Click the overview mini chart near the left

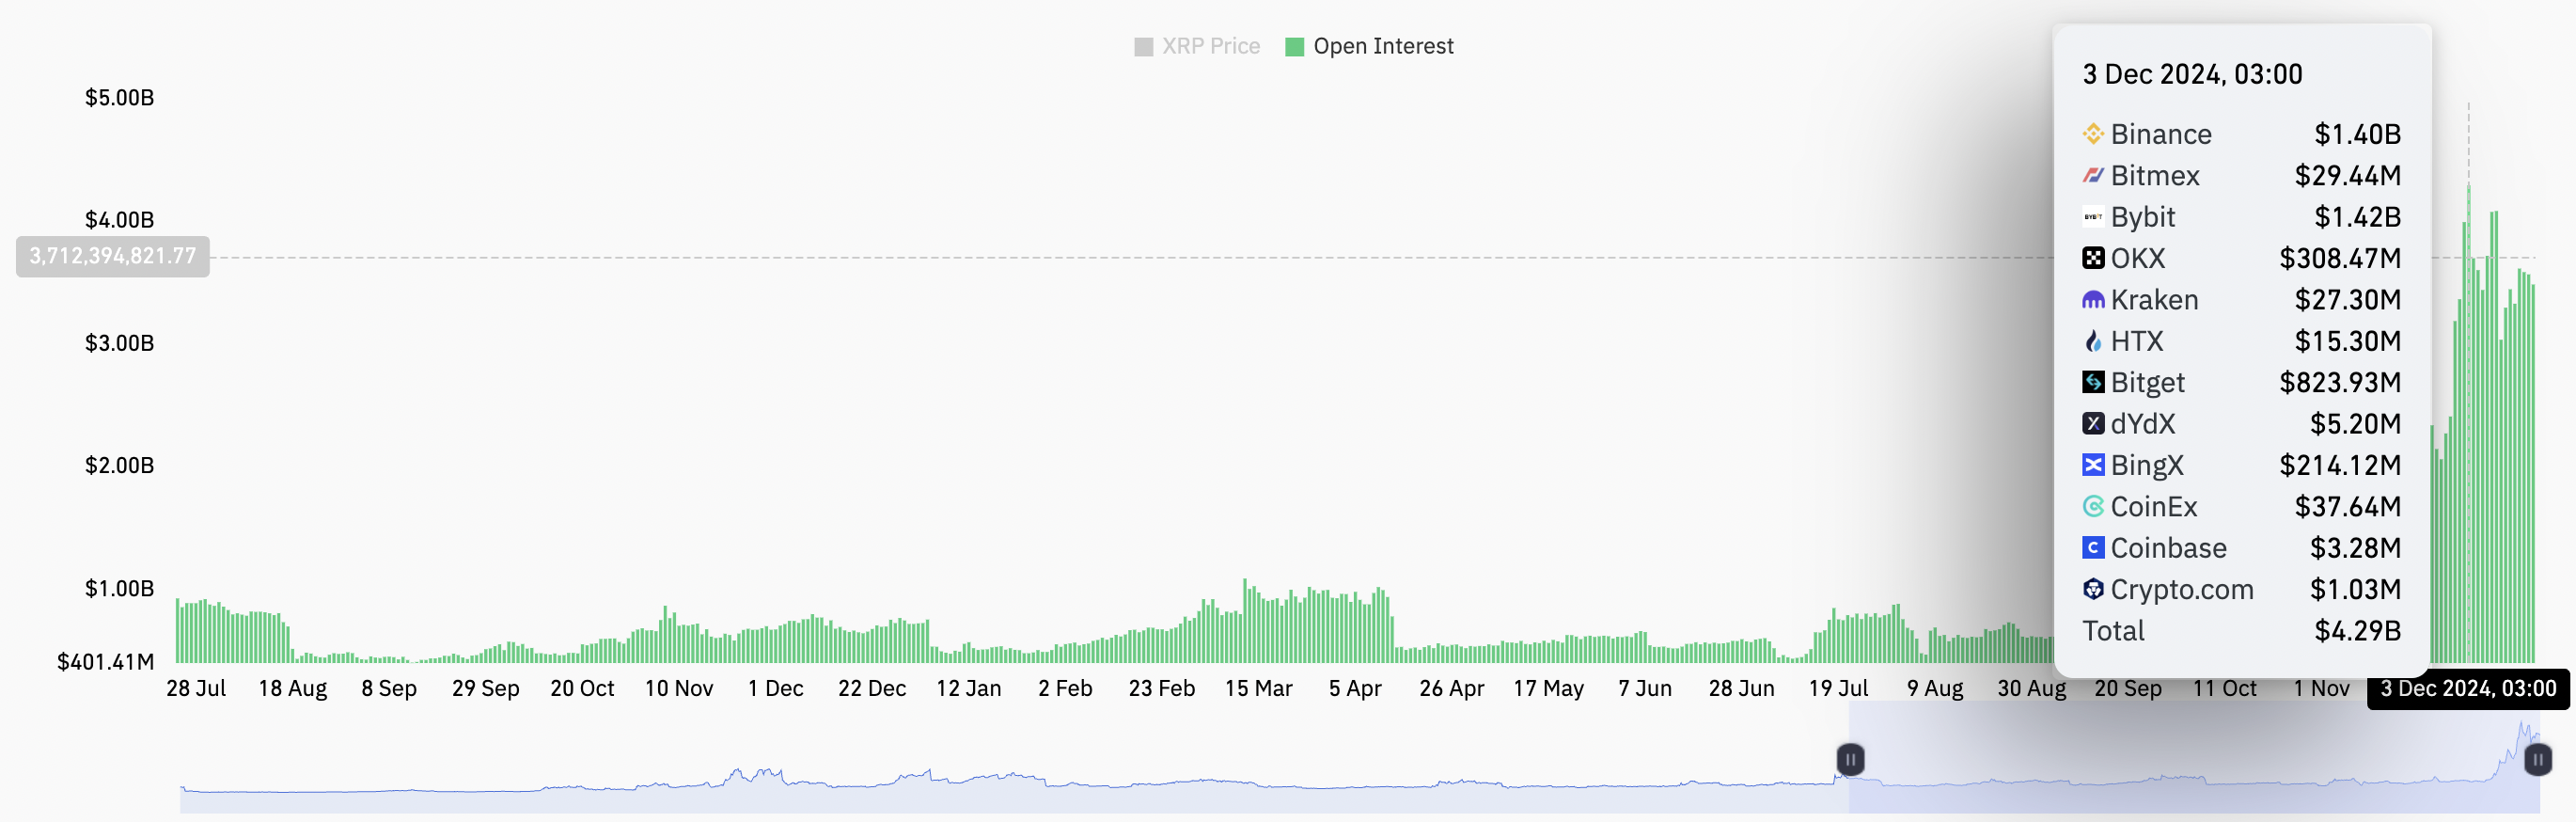tap(400, 790)
